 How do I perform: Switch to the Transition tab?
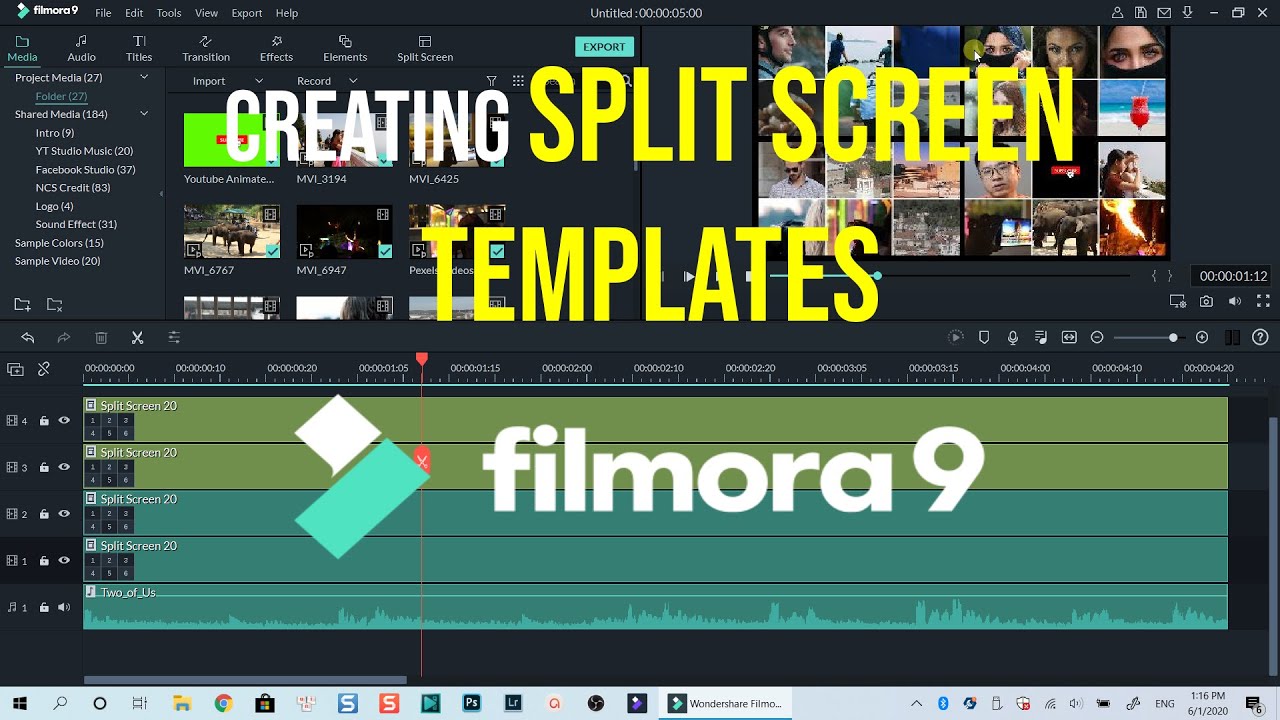(206, 48)
